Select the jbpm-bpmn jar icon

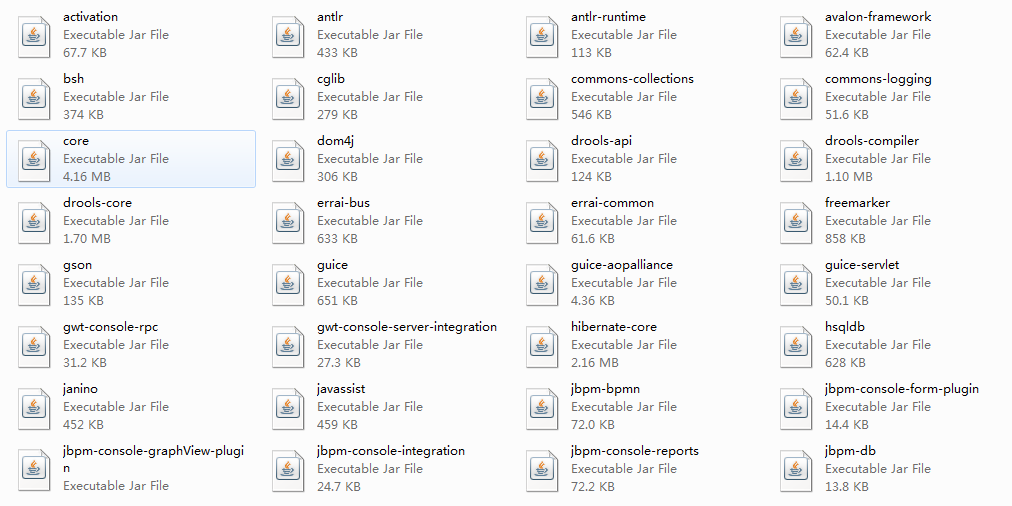[x=542, y=408]
